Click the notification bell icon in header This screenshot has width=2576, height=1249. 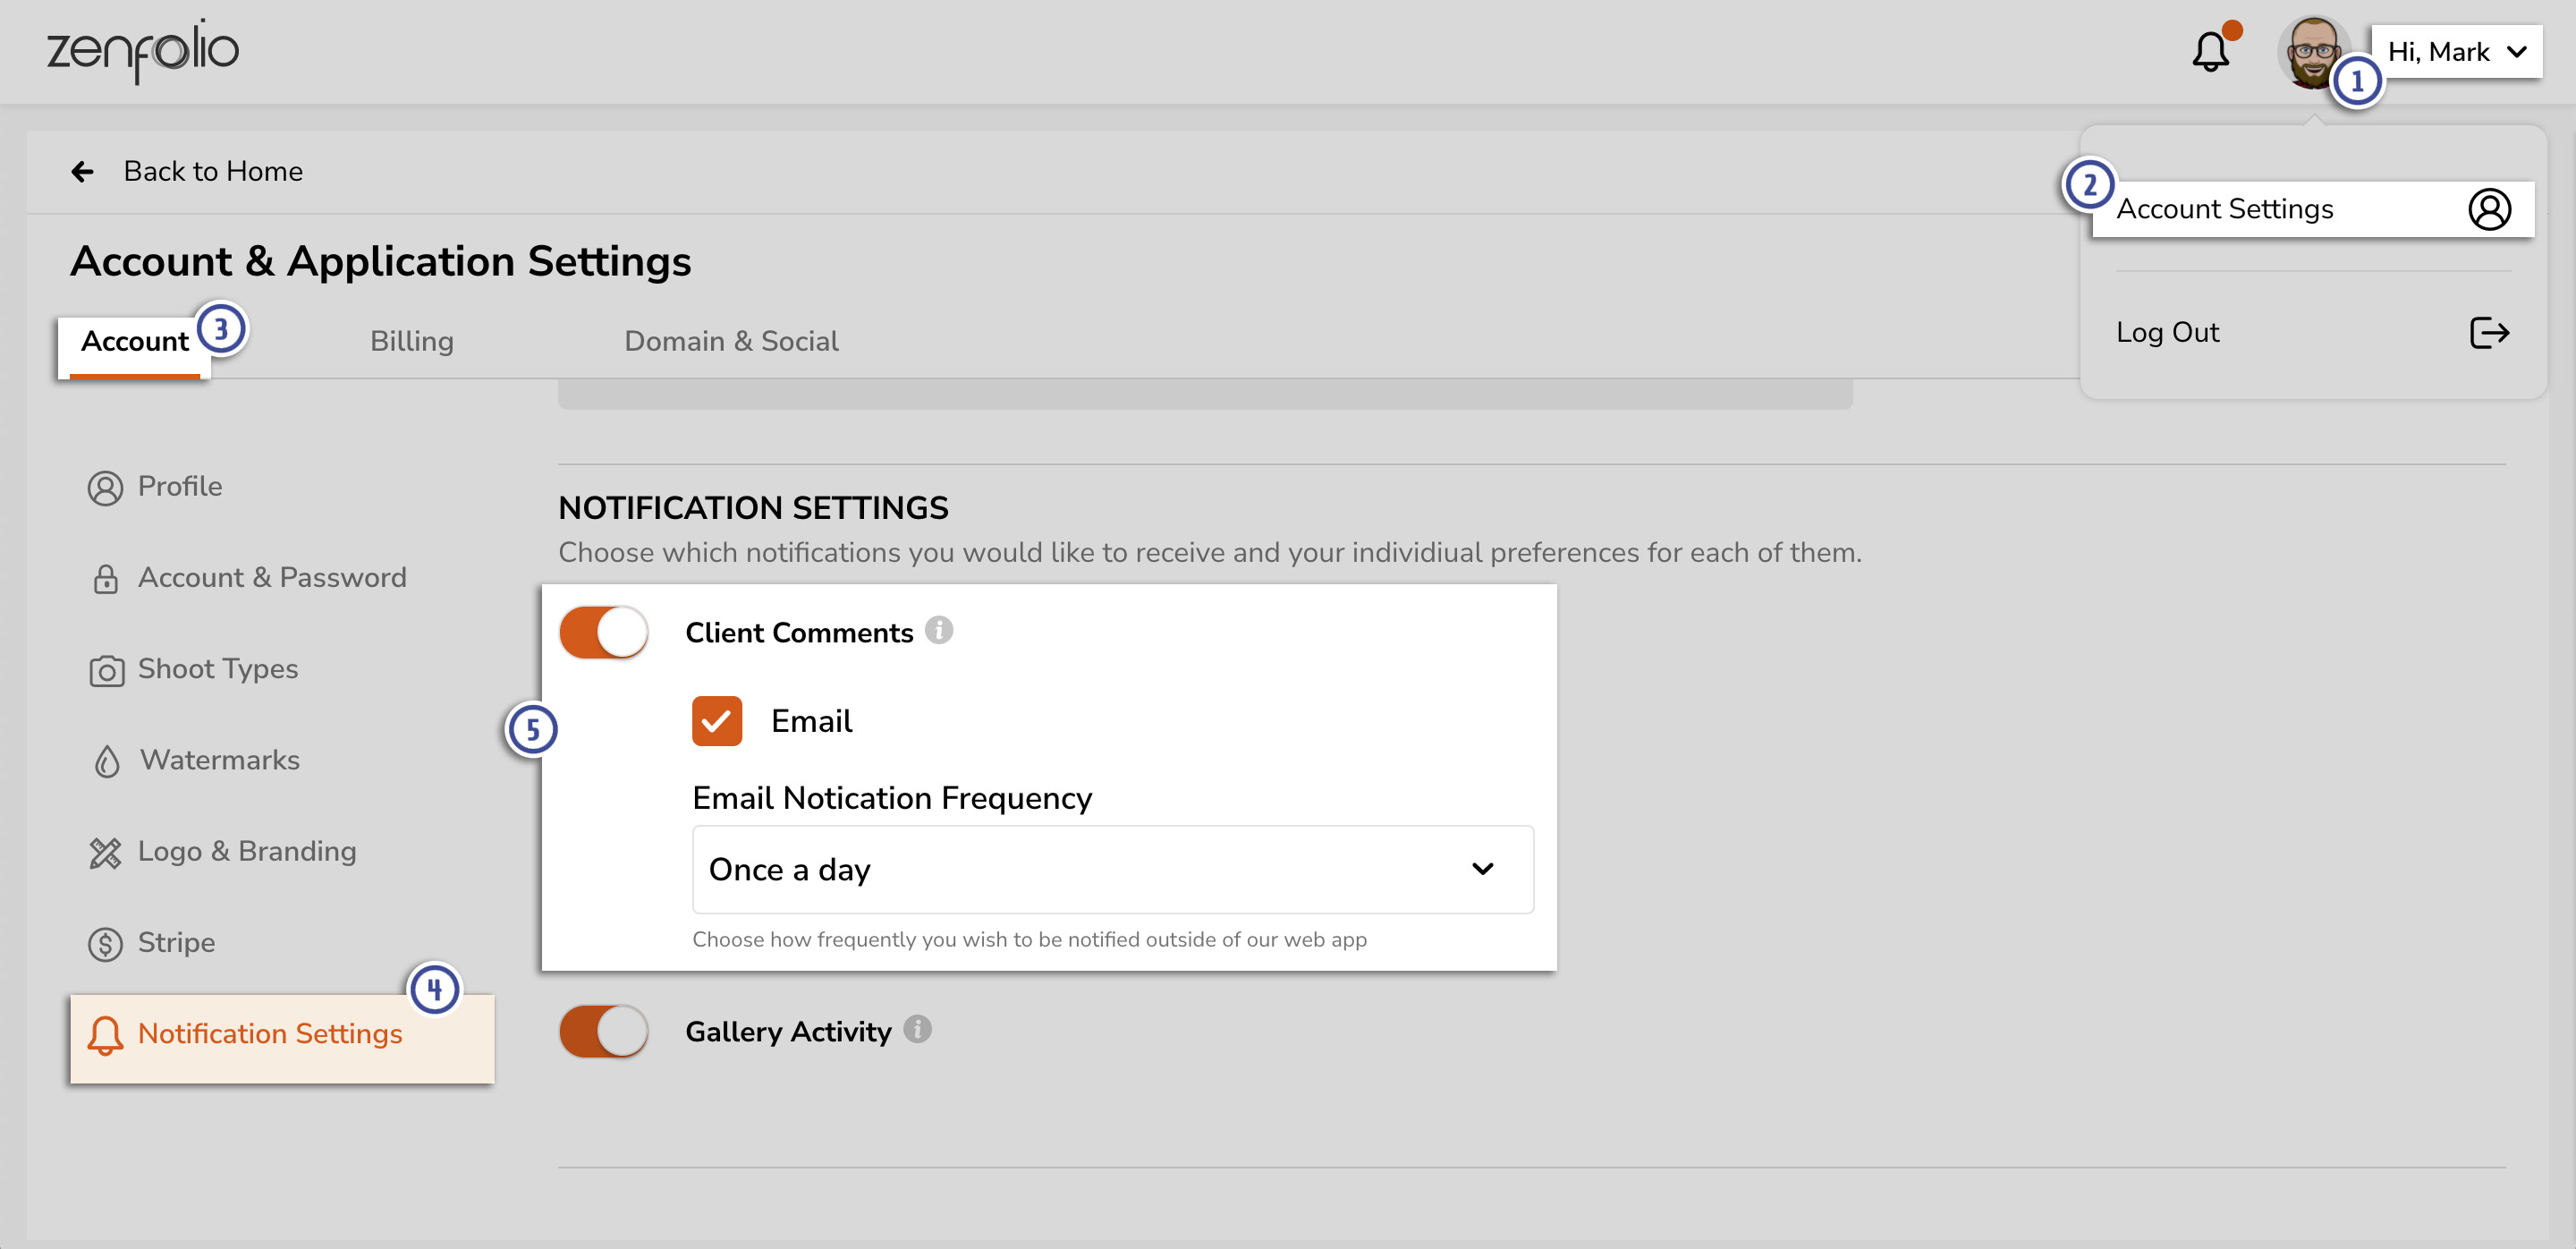click(2210, 52)
